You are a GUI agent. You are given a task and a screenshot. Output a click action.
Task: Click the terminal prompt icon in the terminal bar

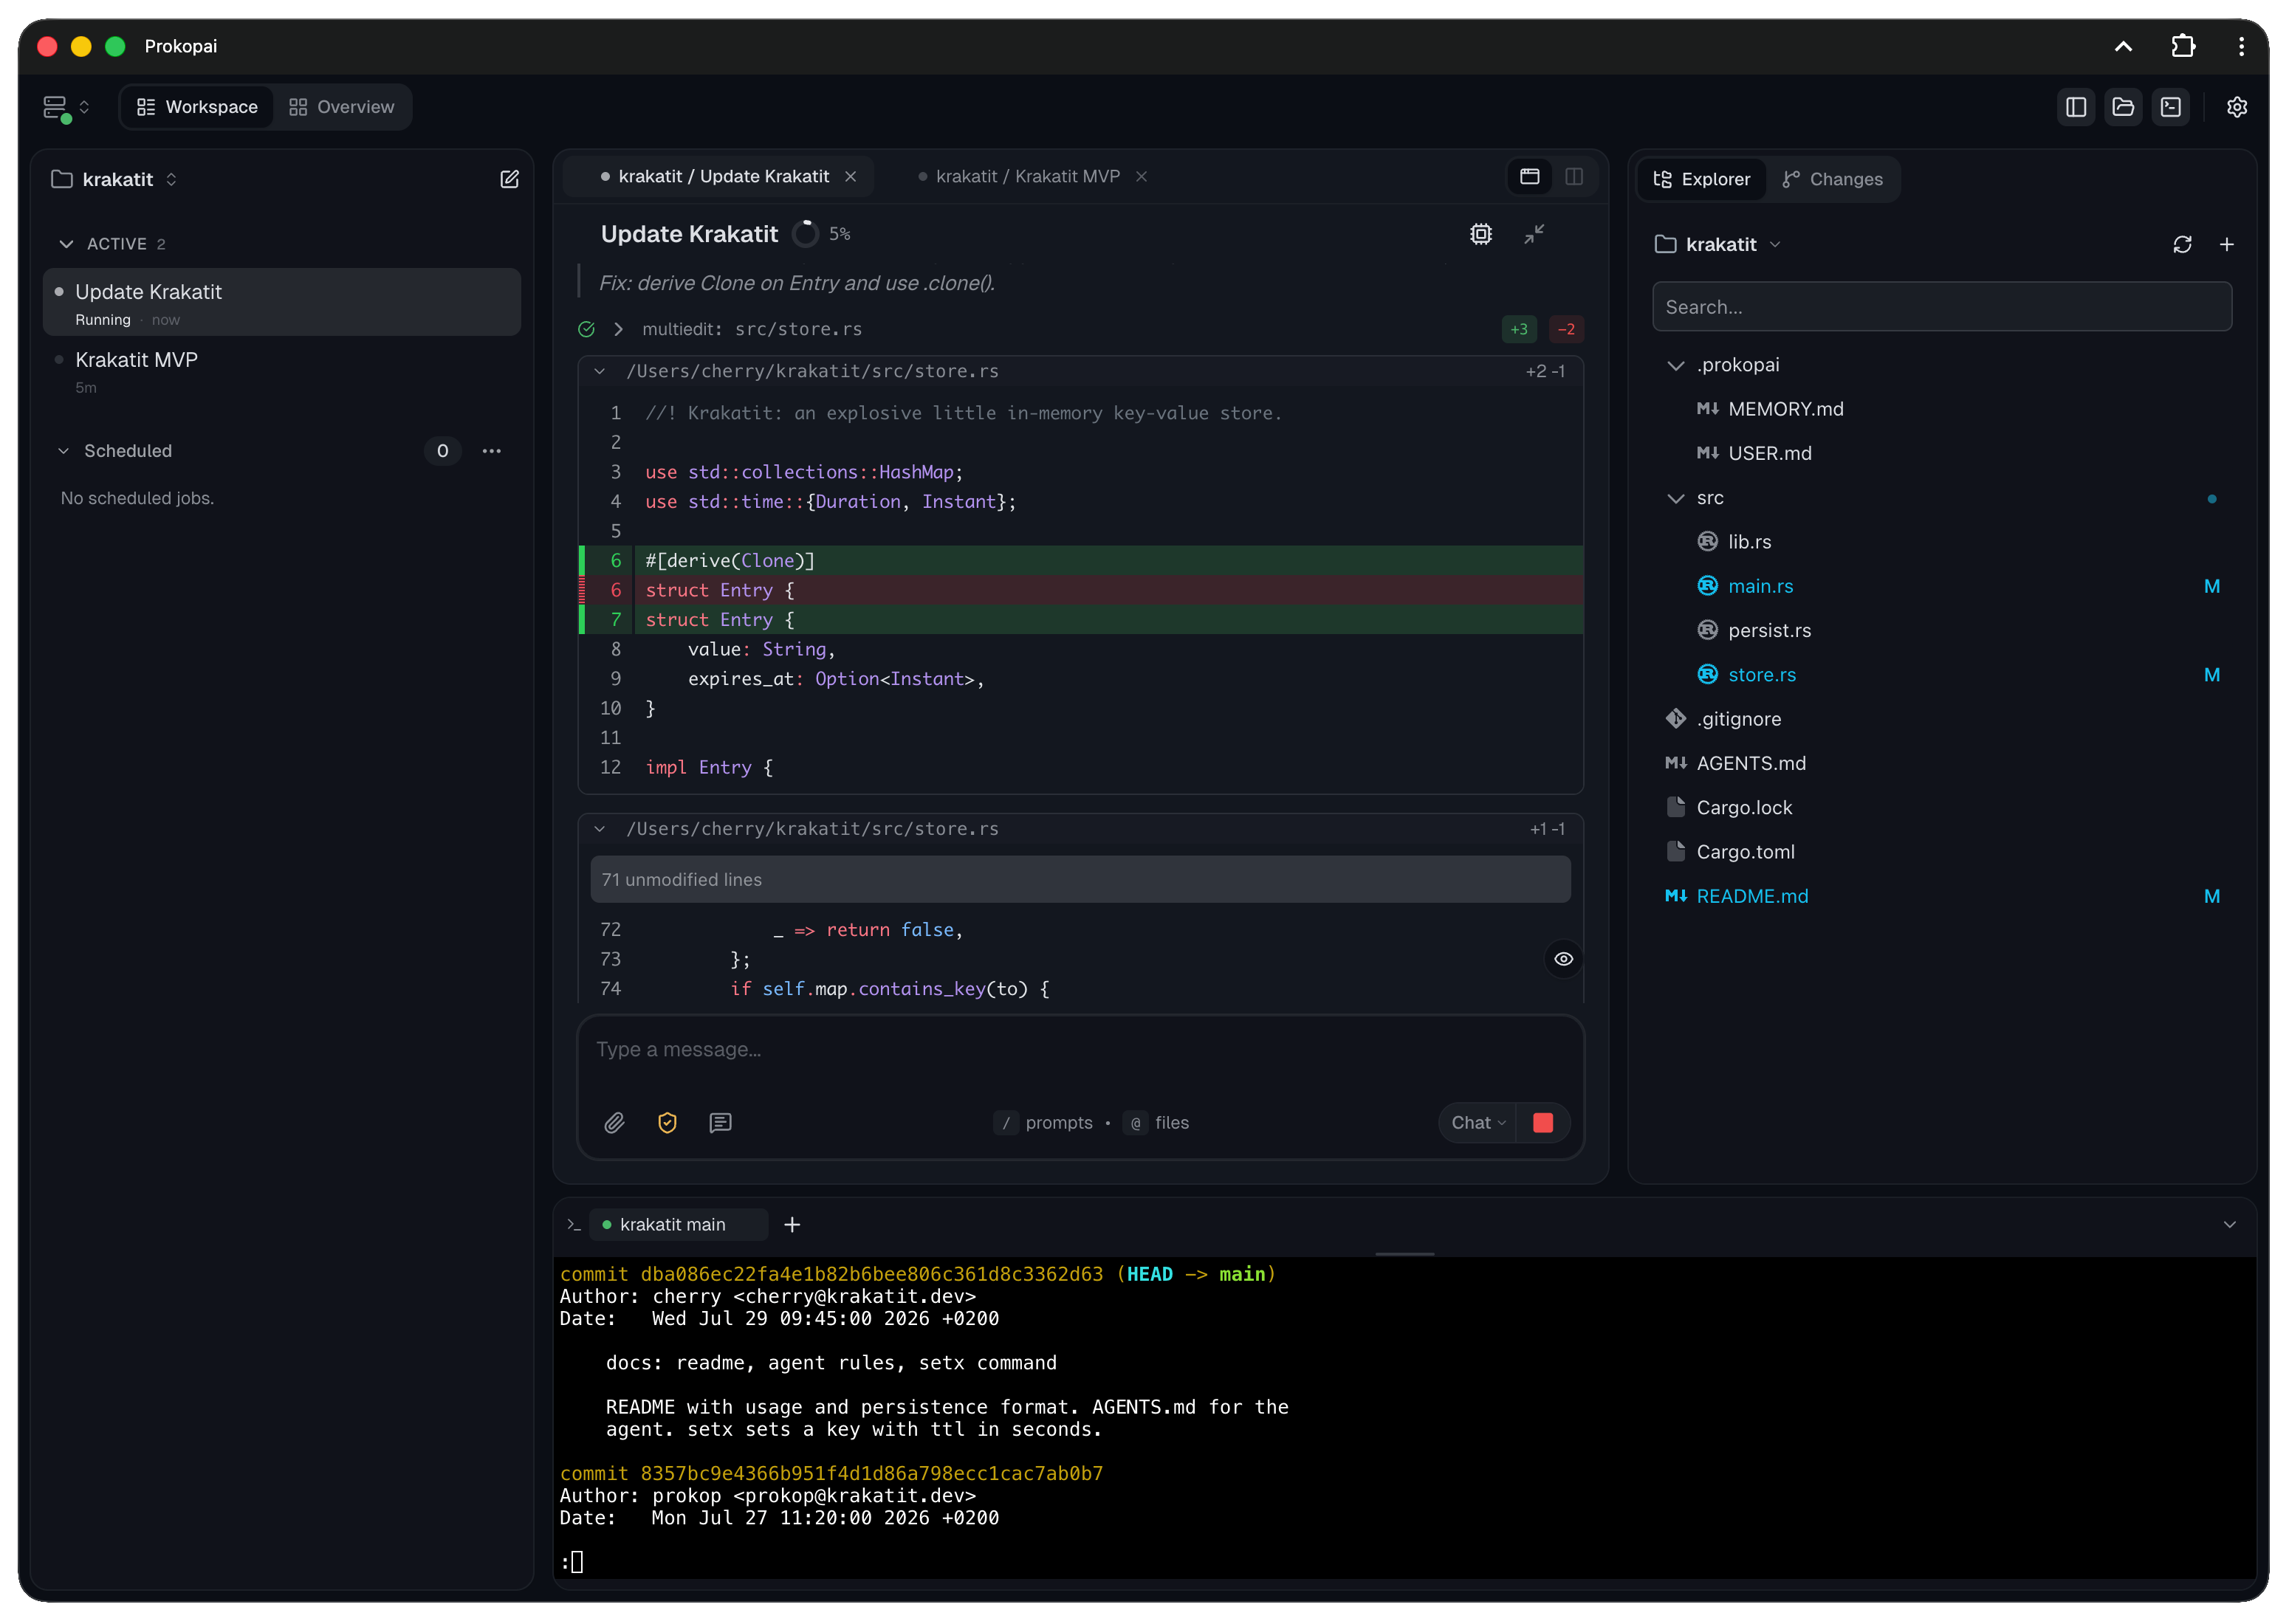pyautogui.click(x=574, y=1224)
